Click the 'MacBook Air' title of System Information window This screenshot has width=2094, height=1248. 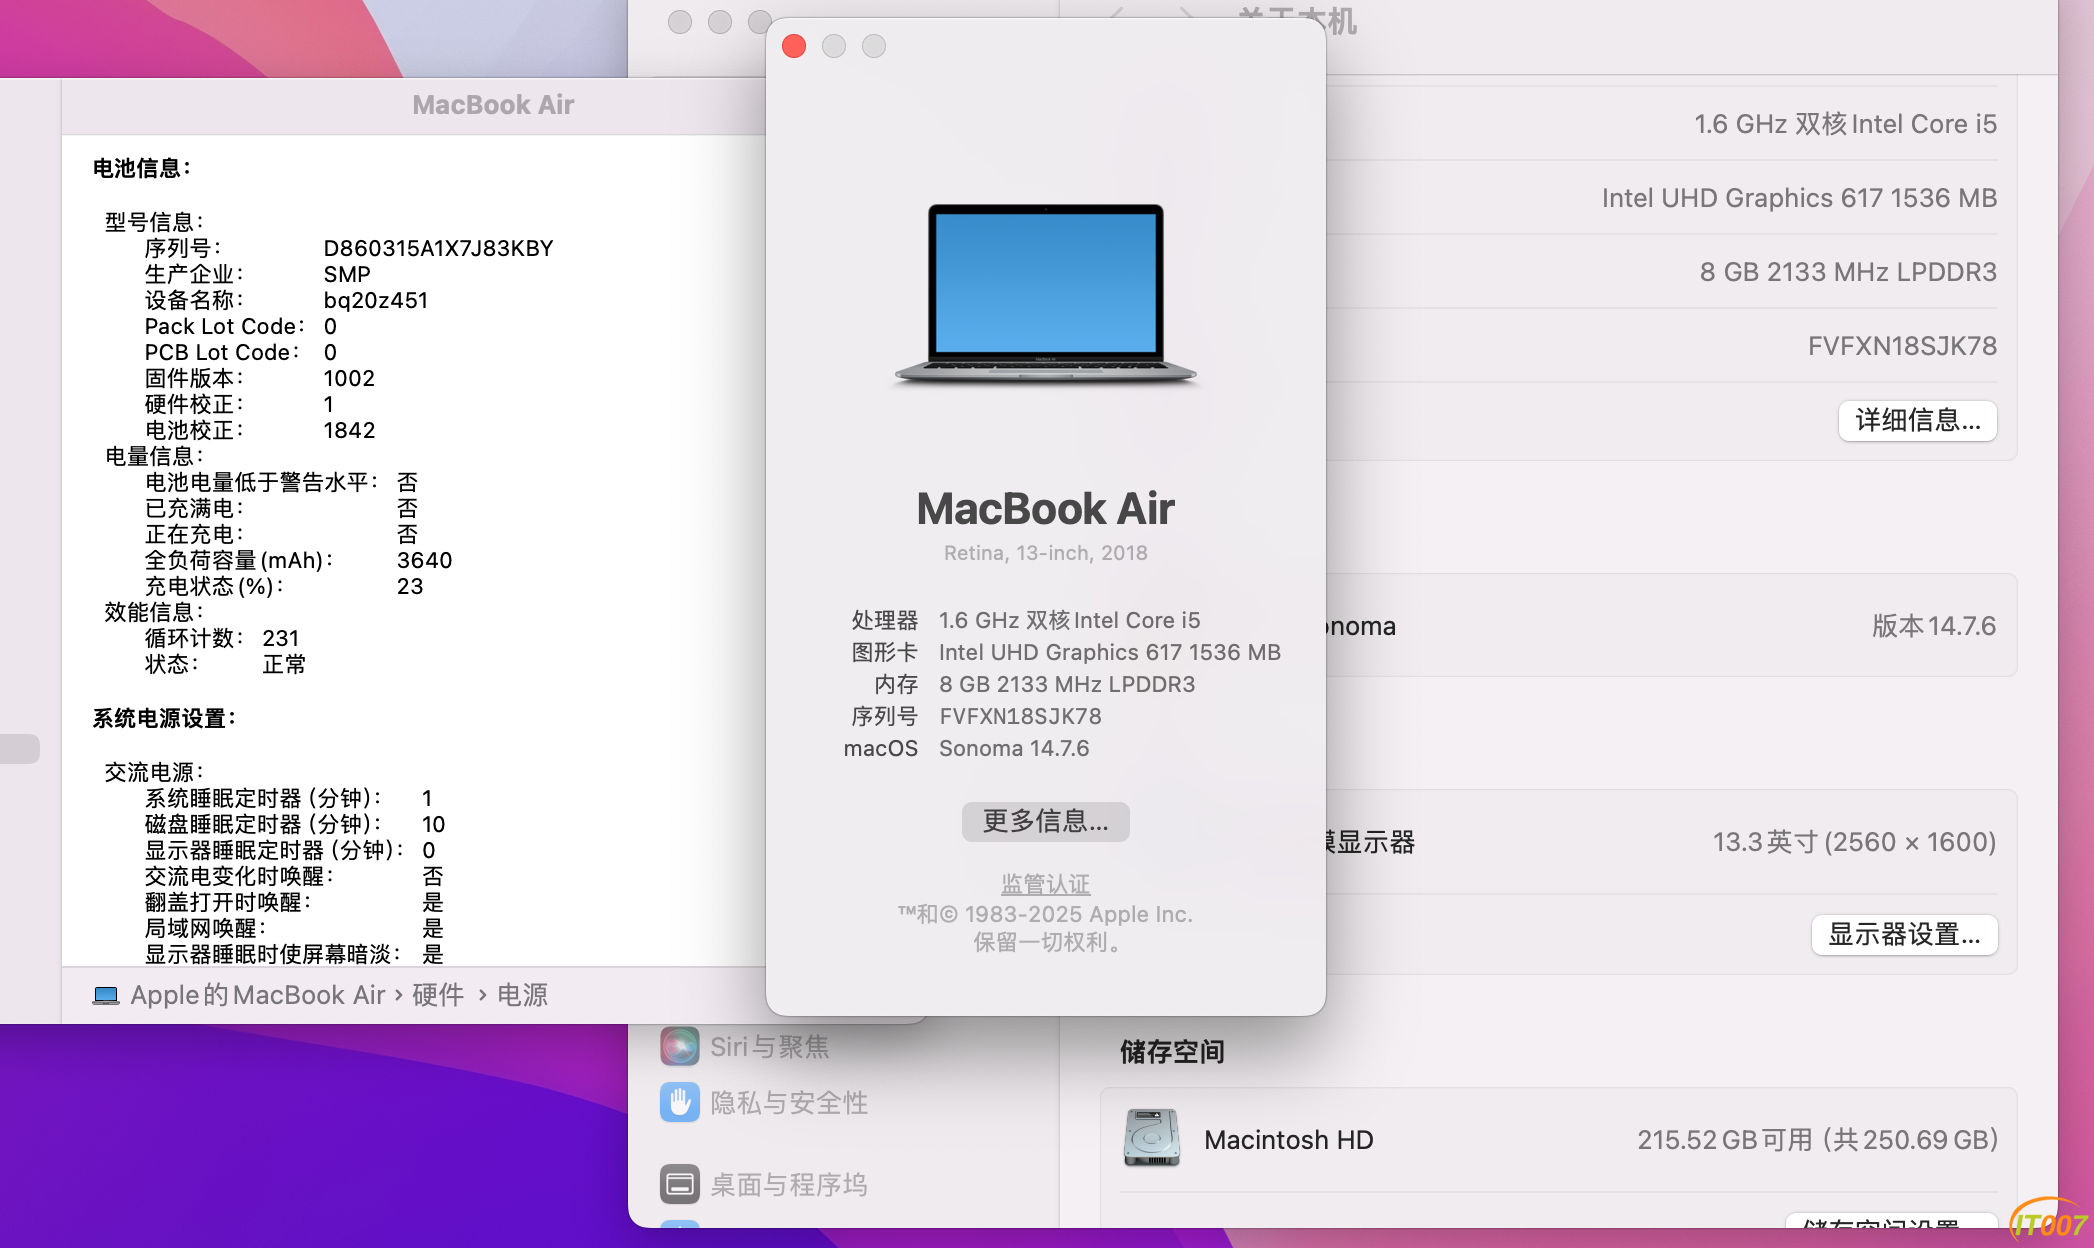click(x=493, y=105)
